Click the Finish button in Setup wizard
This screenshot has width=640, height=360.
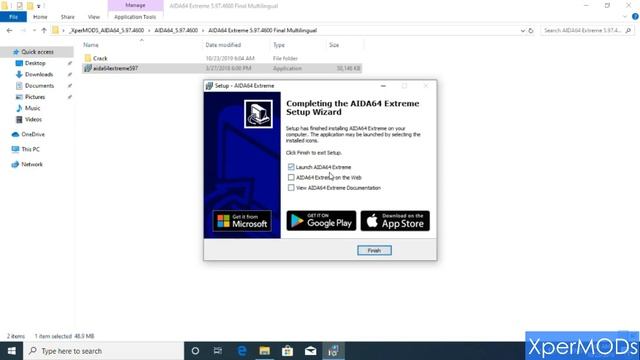click(374, 250)
